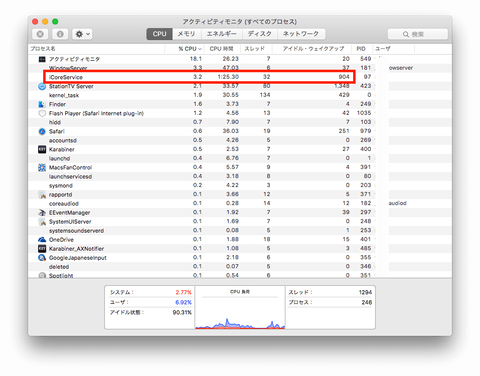Click the Spotlight process icon
The image size is (480, 376).
click(42, 275)
